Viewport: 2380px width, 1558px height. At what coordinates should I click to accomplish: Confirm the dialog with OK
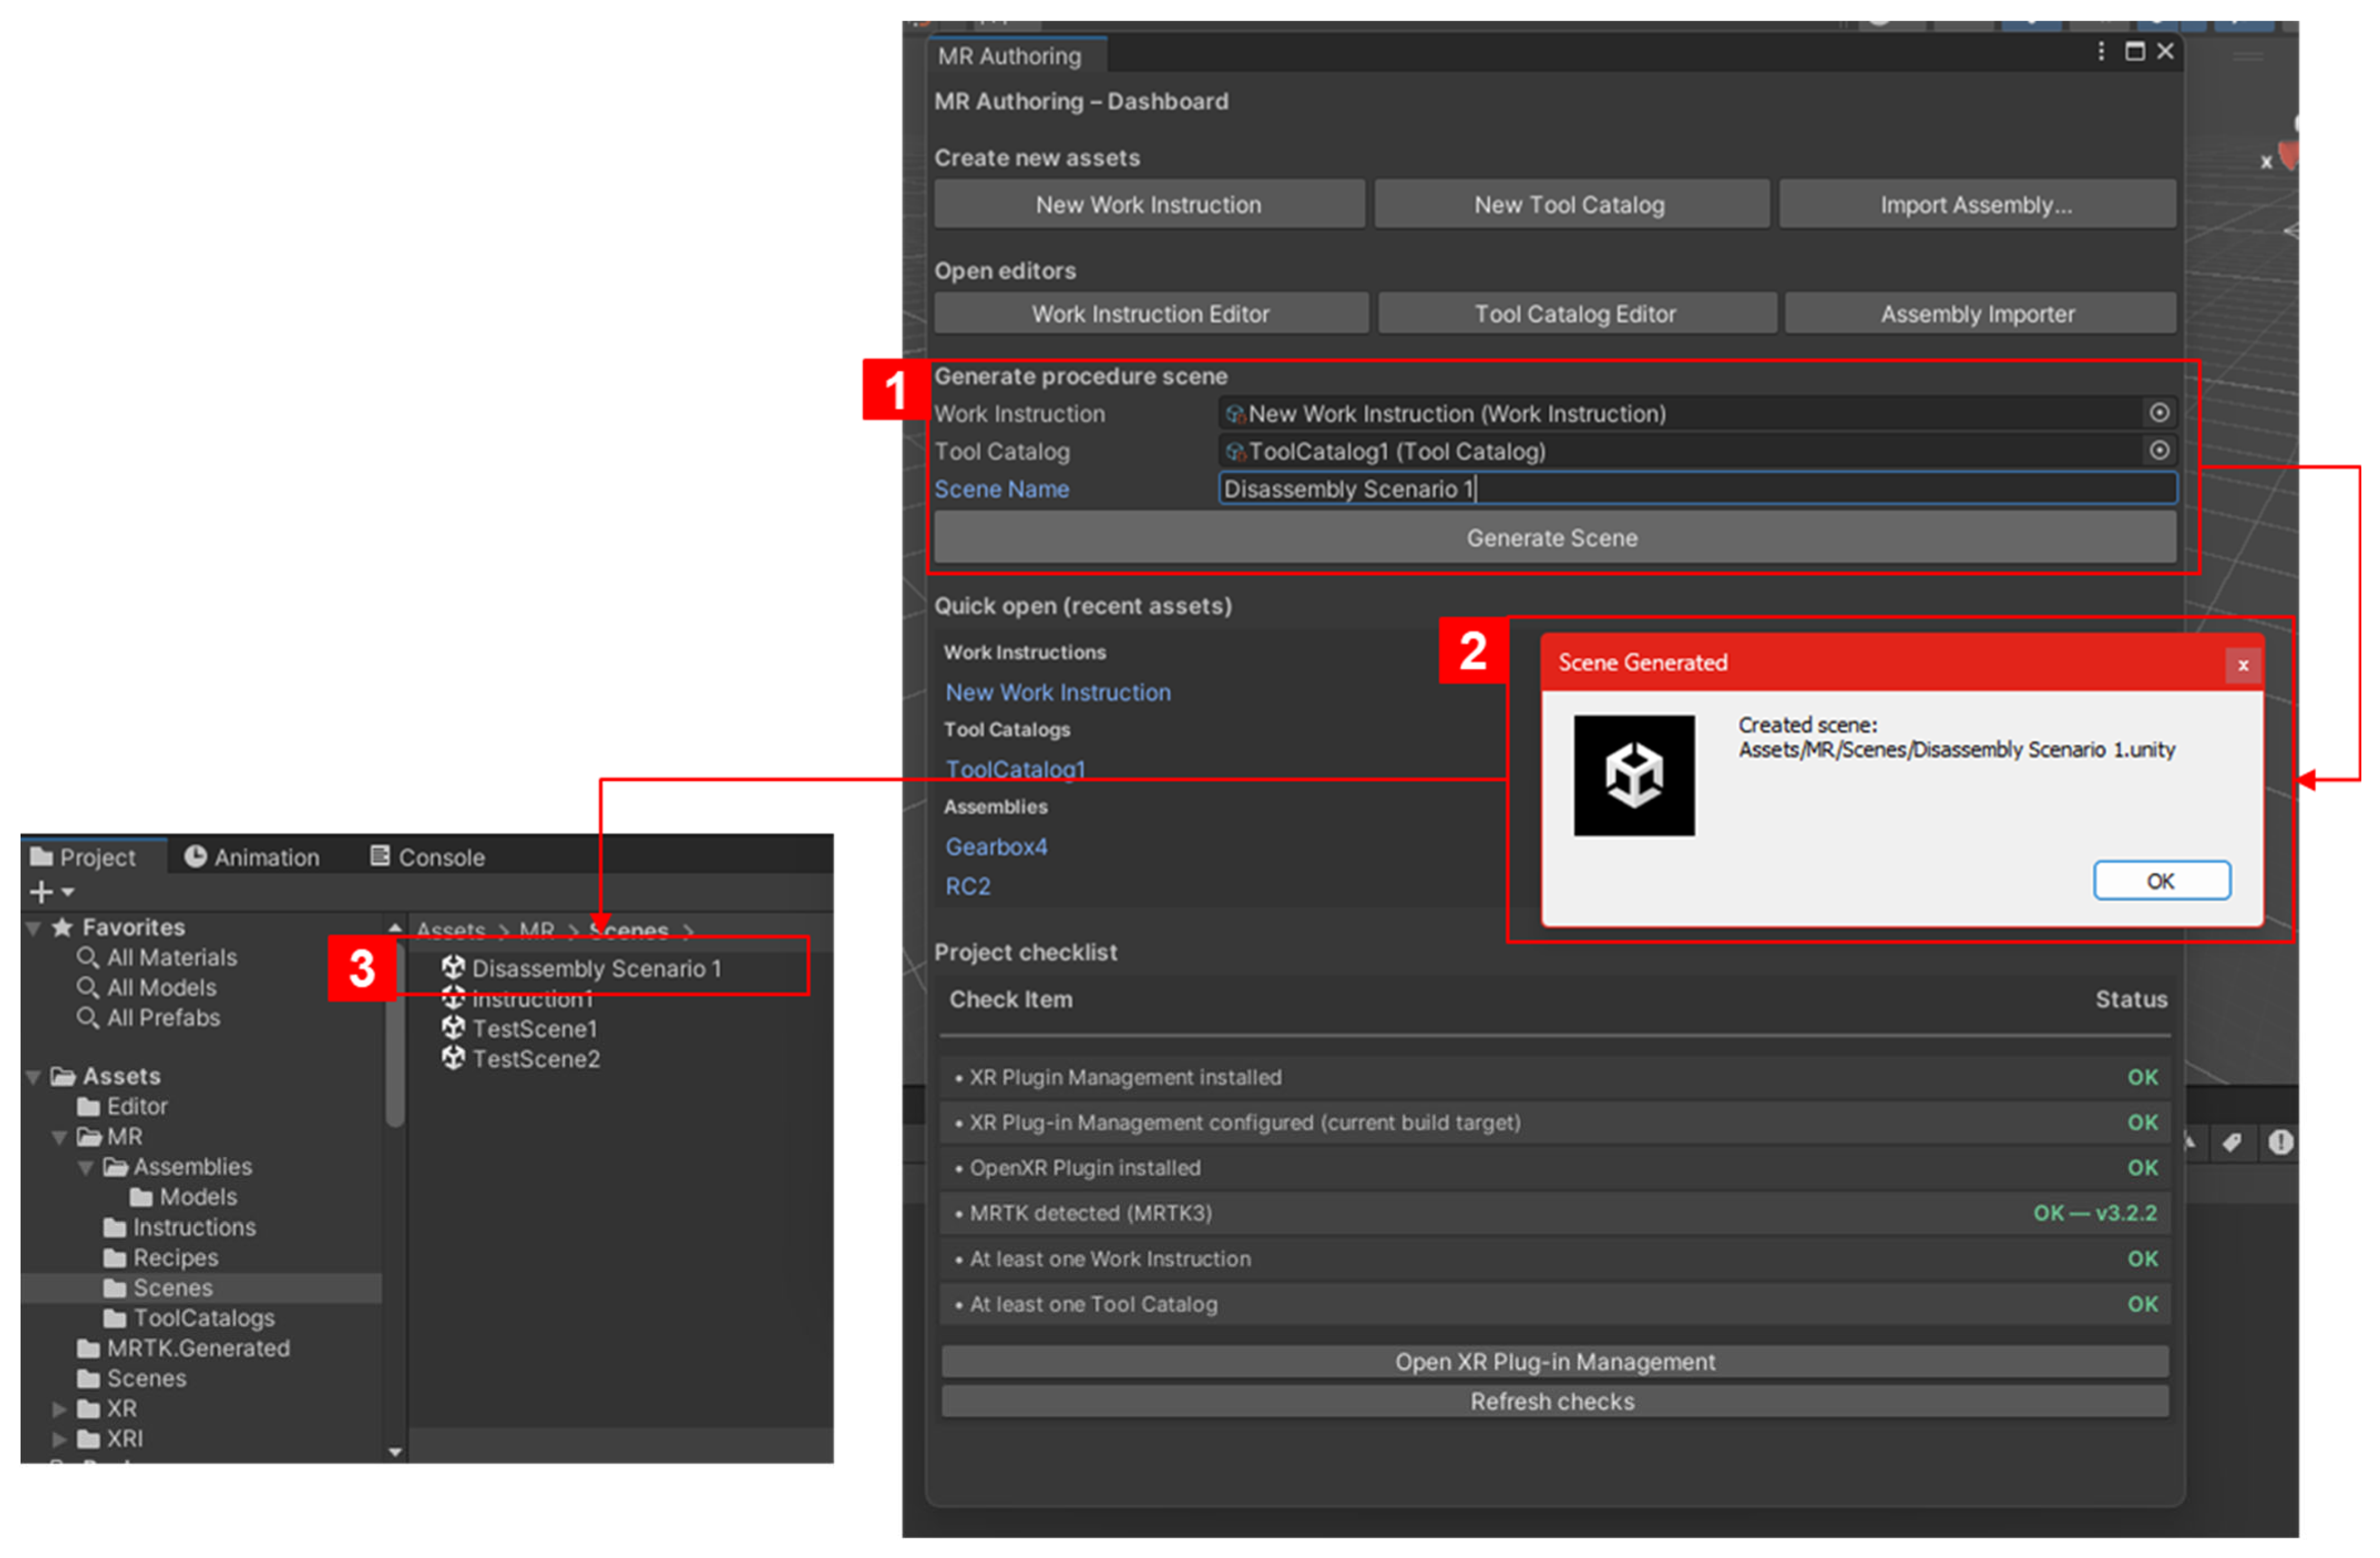[x=2161, y=881]
